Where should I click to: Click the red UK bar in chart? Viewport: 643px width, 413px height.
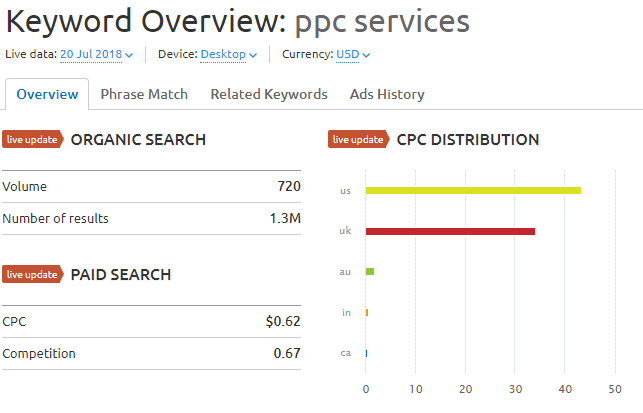450,231
